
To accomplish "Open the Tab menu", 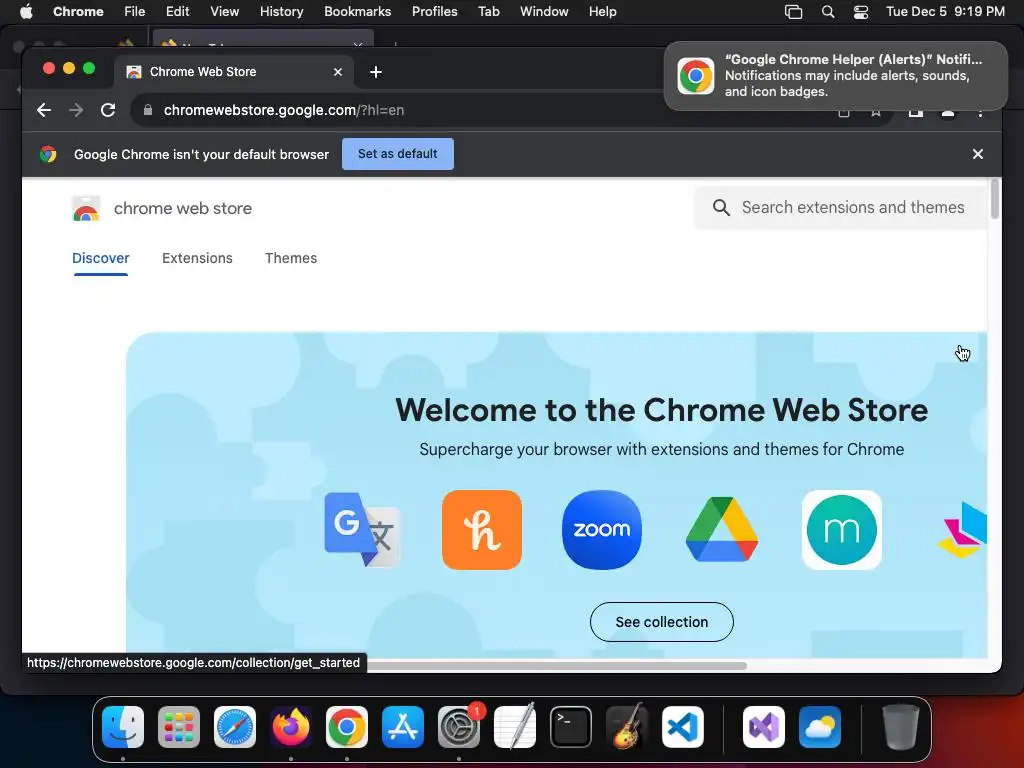I will pos(488,12).
